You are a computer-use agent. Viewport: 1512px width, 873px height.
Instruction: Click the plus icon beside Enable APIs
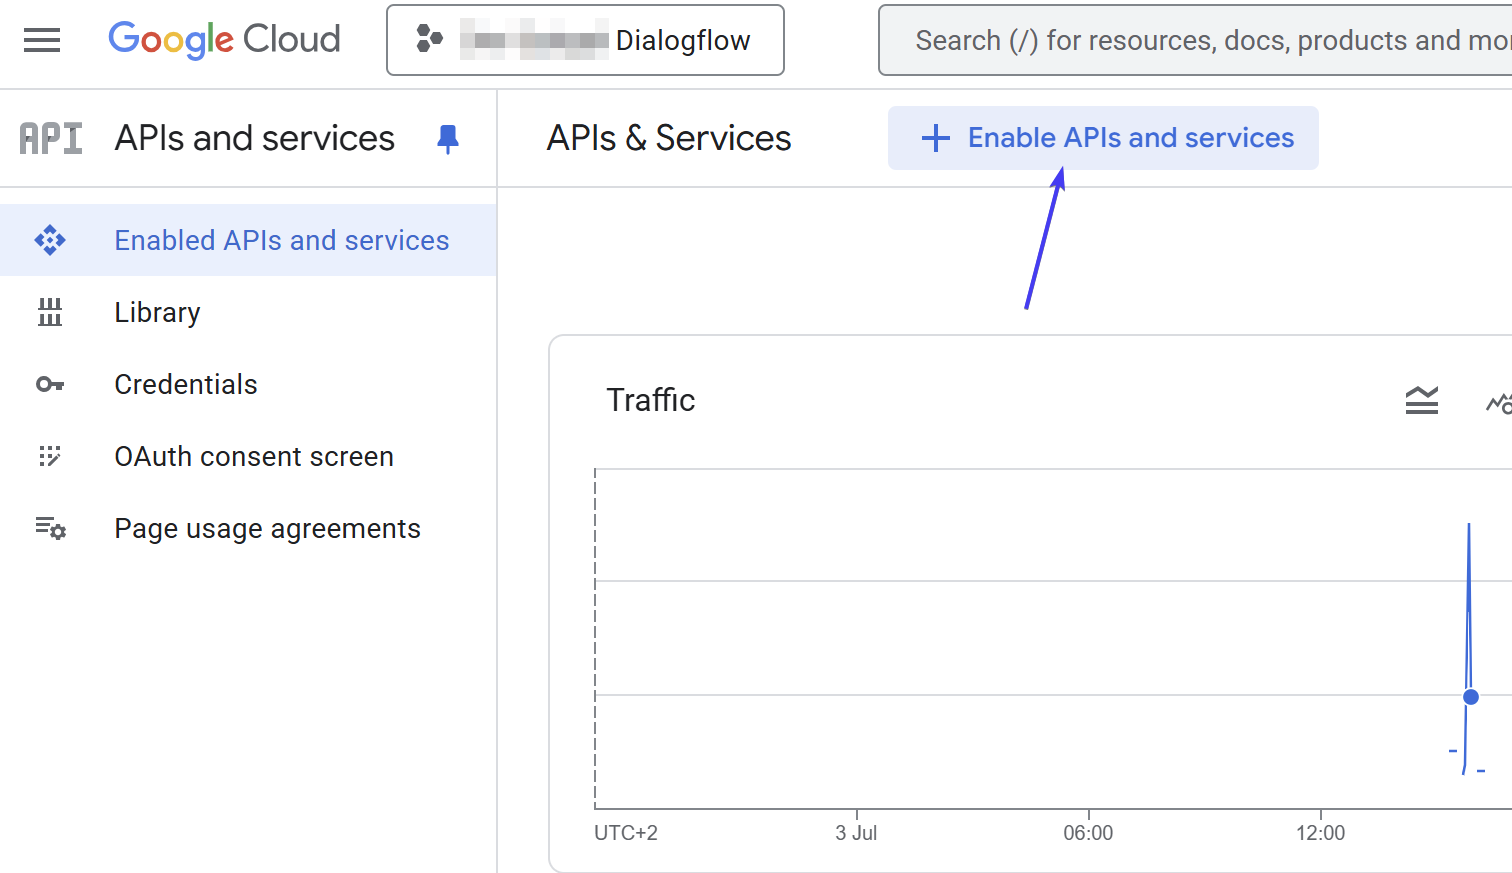[x=935, y=138]
